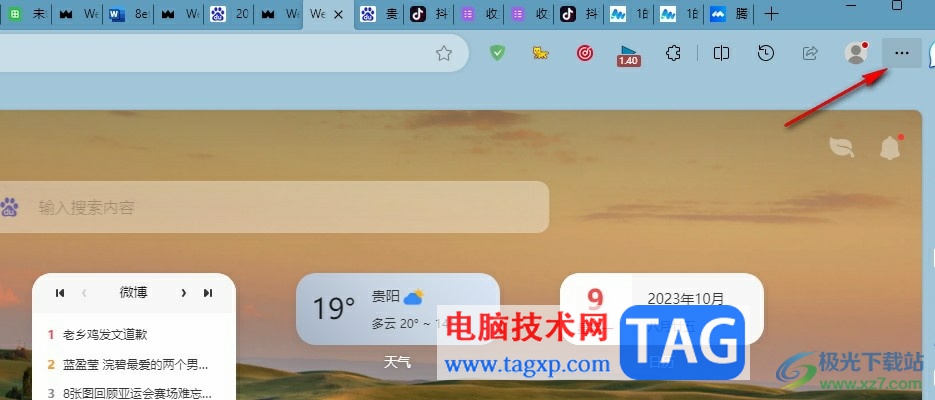935x400 pixels.
Task: Click the '微博' heading in hot list
Action: click(134, 293)
